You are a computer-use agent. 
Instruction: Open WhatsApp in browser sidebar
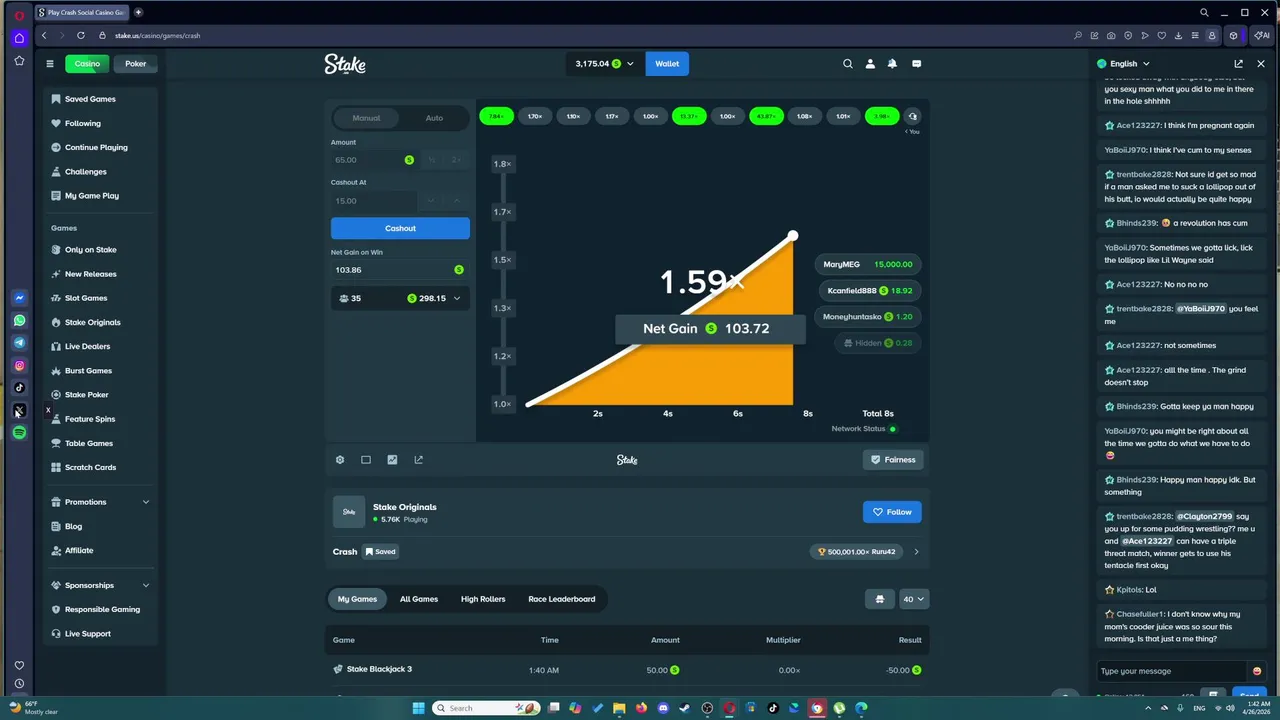click(19, 321)
